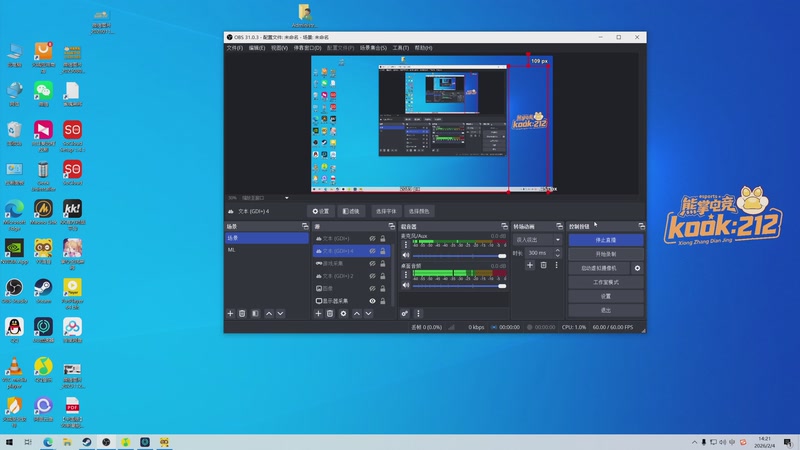Open 设置 settings button in Controls panel
This screenshot has width=800, height=450.
(606, 296)
